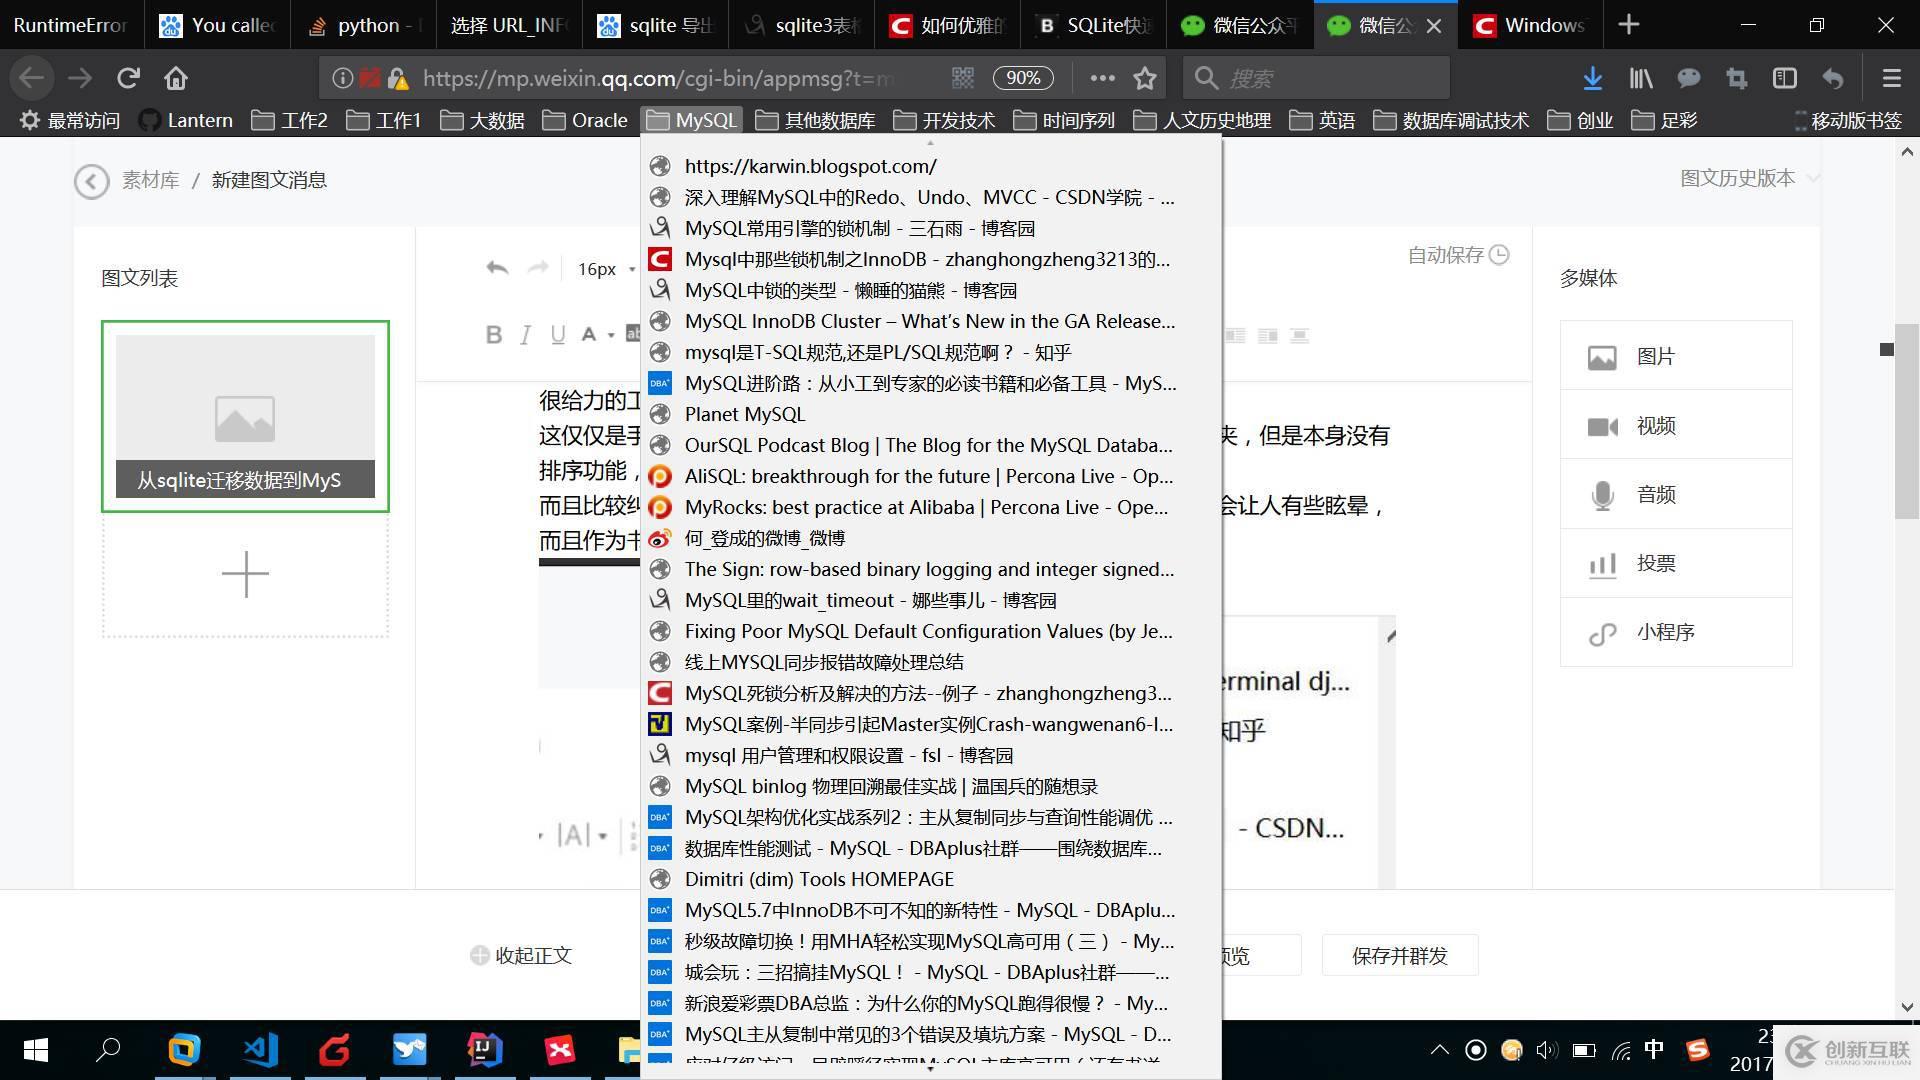Switch to the Windows tab
Image resolution: width=1920 pixels, height=1080 pixels.
click(x=1530, y=25)
